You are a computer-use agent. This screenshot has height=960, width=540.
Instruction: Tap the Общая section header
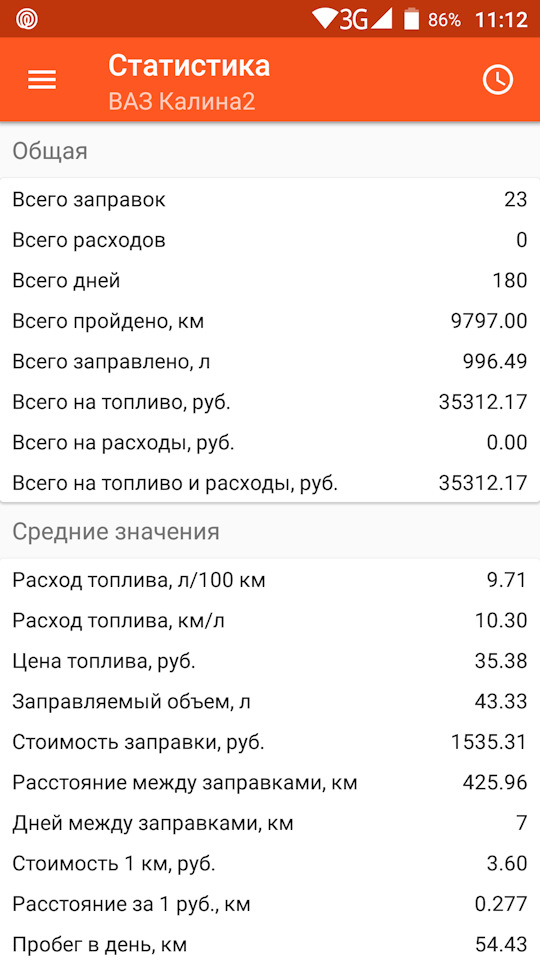coord(50,151)
